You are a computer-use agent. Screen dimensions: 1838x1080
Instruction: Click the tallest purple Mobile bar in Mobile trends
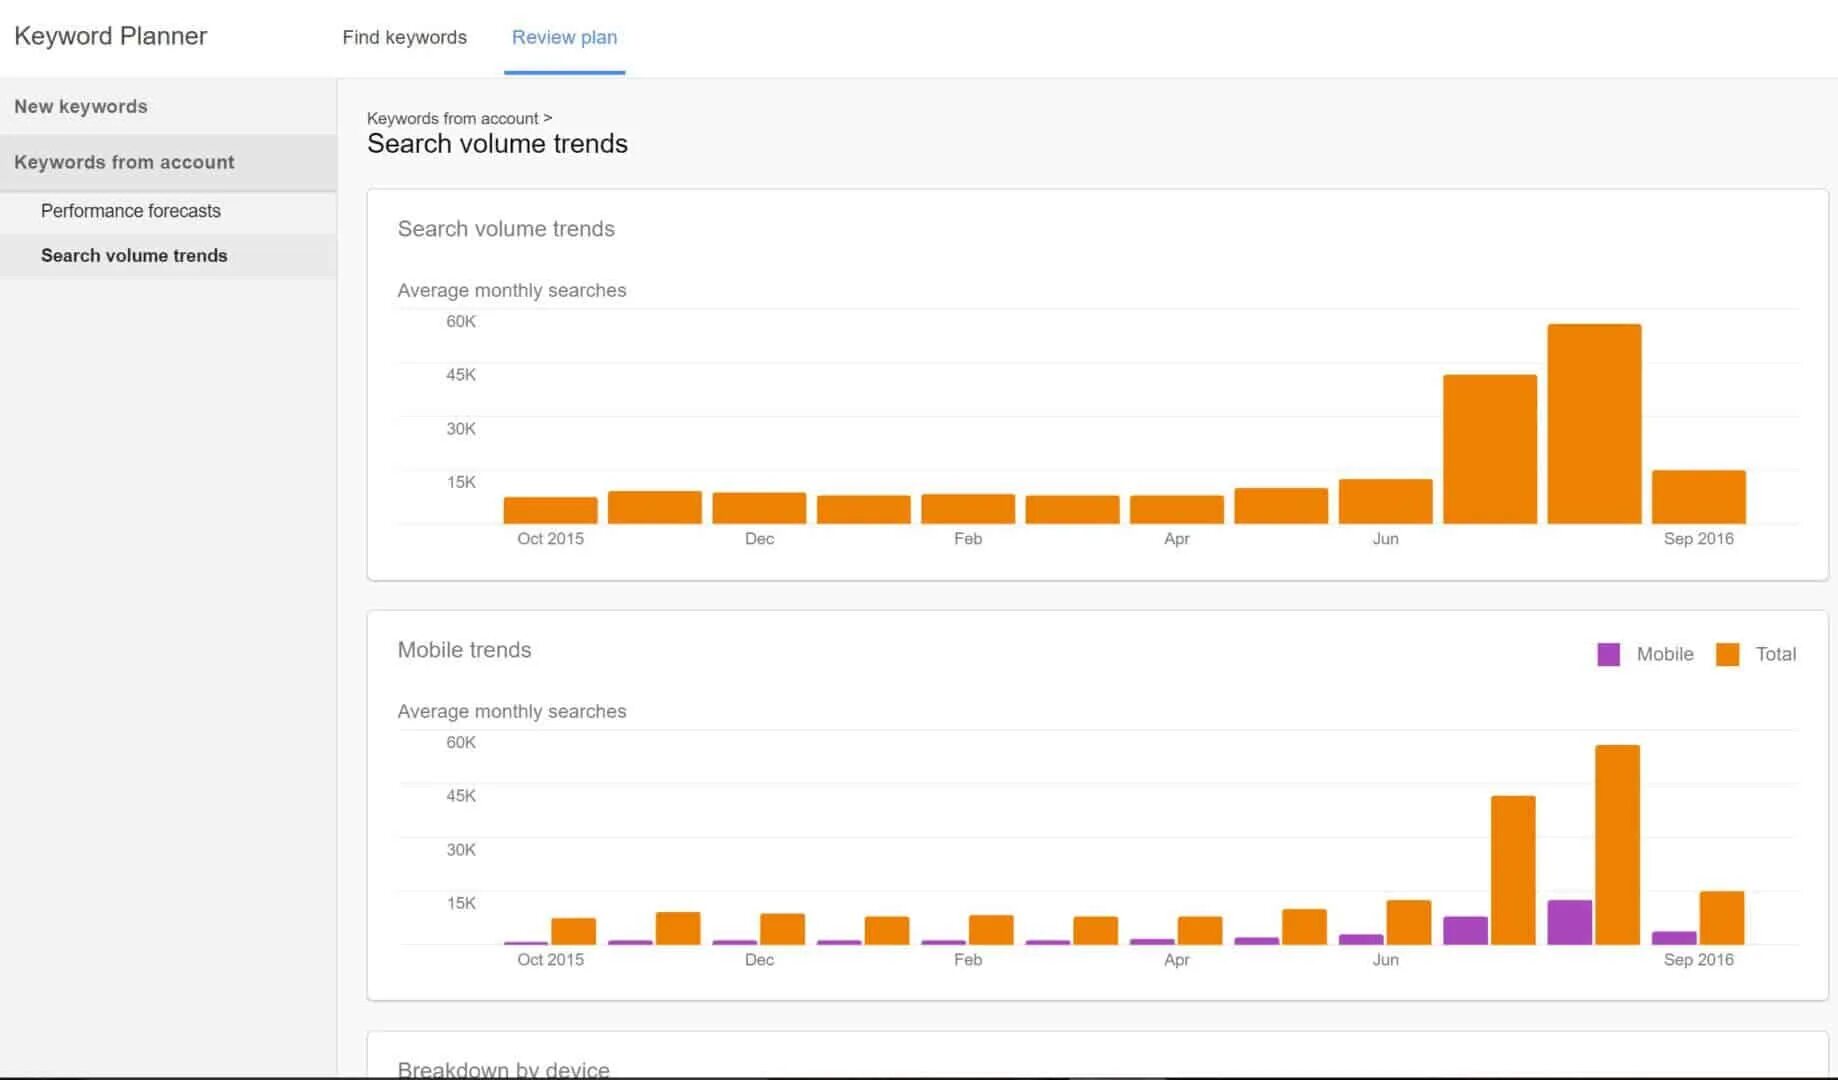[x=1569, y=922]
